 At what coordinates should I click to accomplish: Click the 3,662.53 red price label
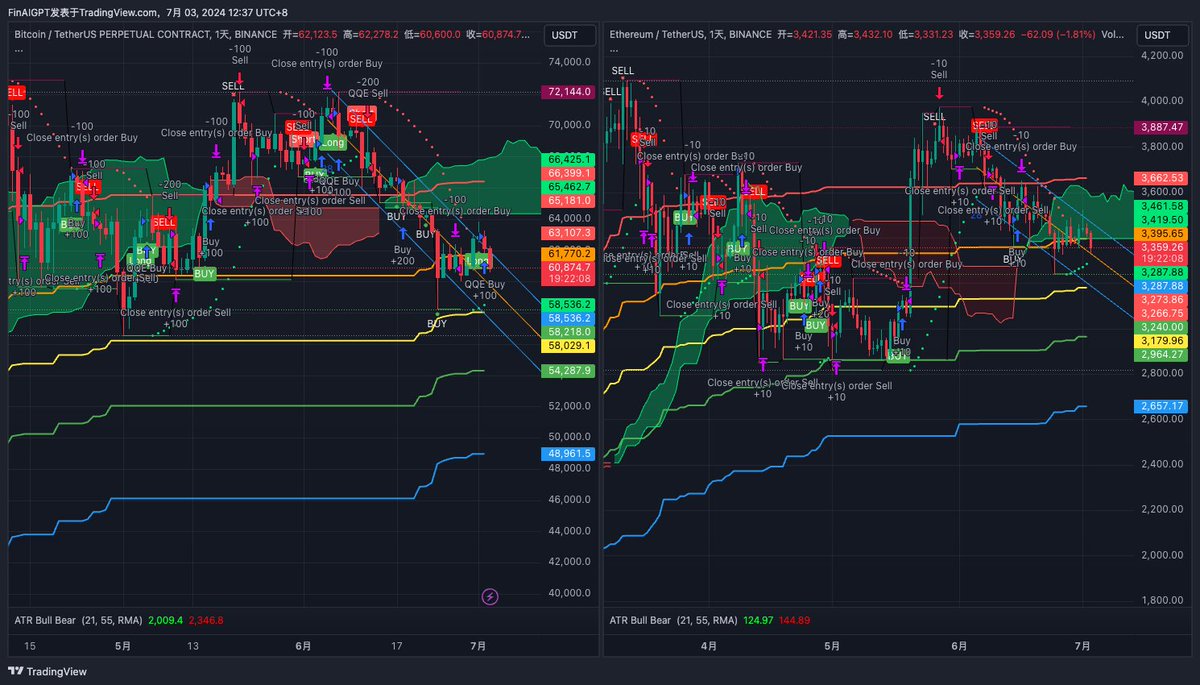tap(1160, 178)
